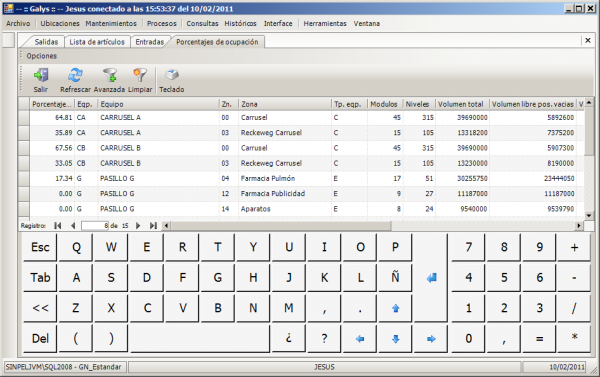Tap the ¿ inverted question mark key

[289, 338]
